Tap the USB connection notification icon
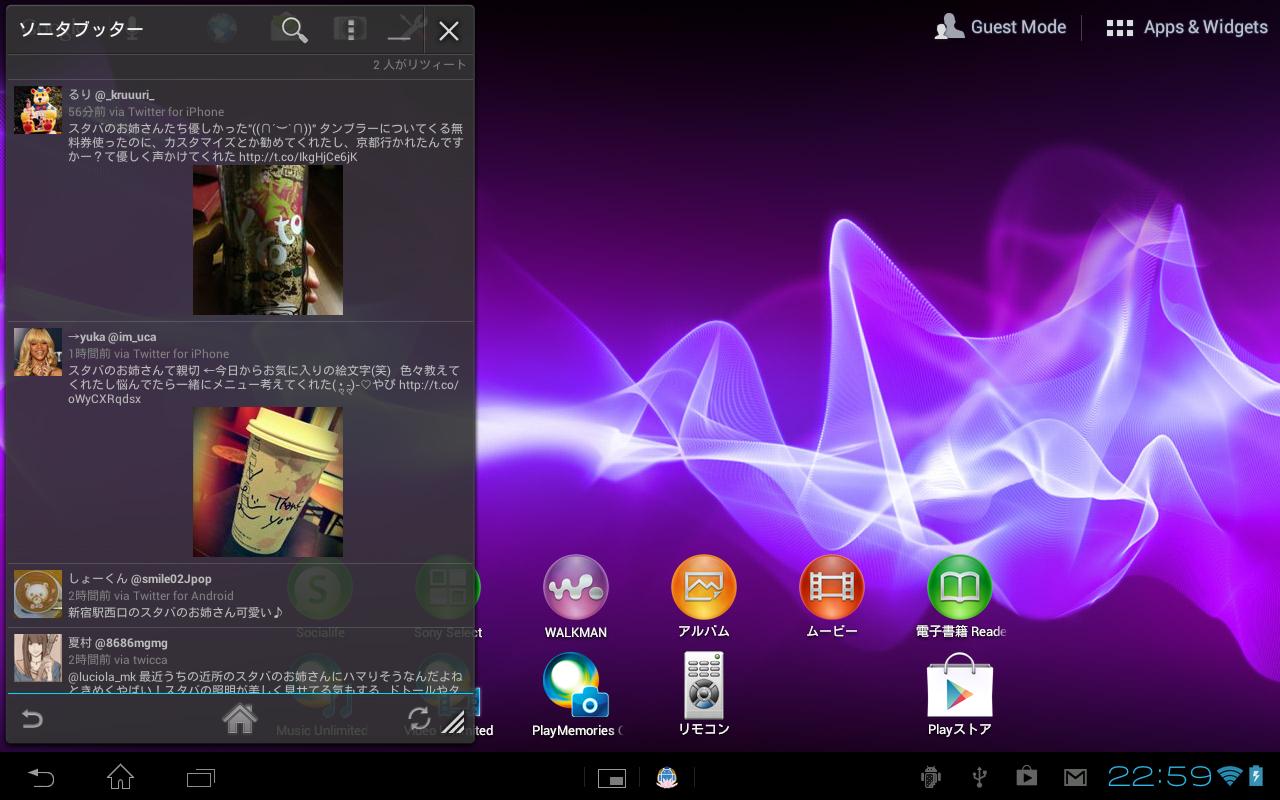Screen dimensions: 1280x800 [979, 777]
